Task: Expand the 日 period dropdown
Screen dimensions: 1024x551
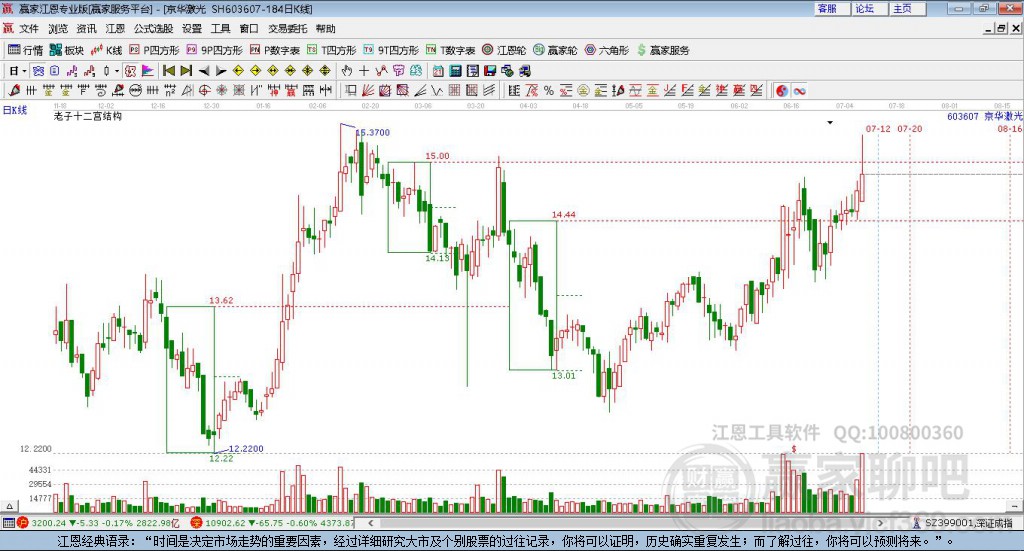Action: click(24, 71)
